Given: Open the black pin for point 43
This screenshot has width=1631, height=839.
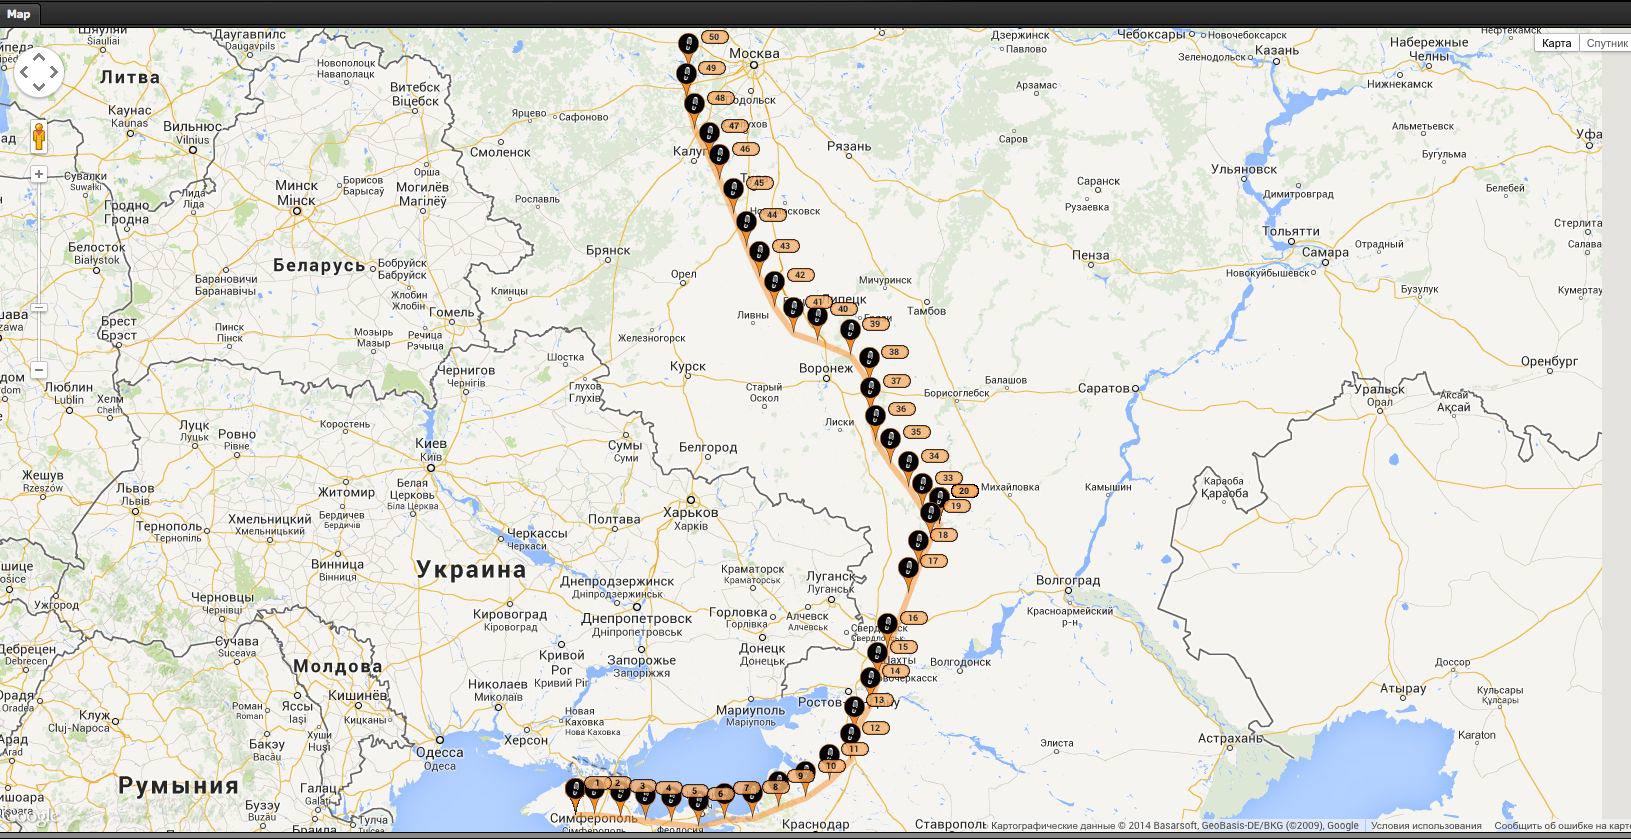Looking at the screenshot, I should click(x=759, y=251).
